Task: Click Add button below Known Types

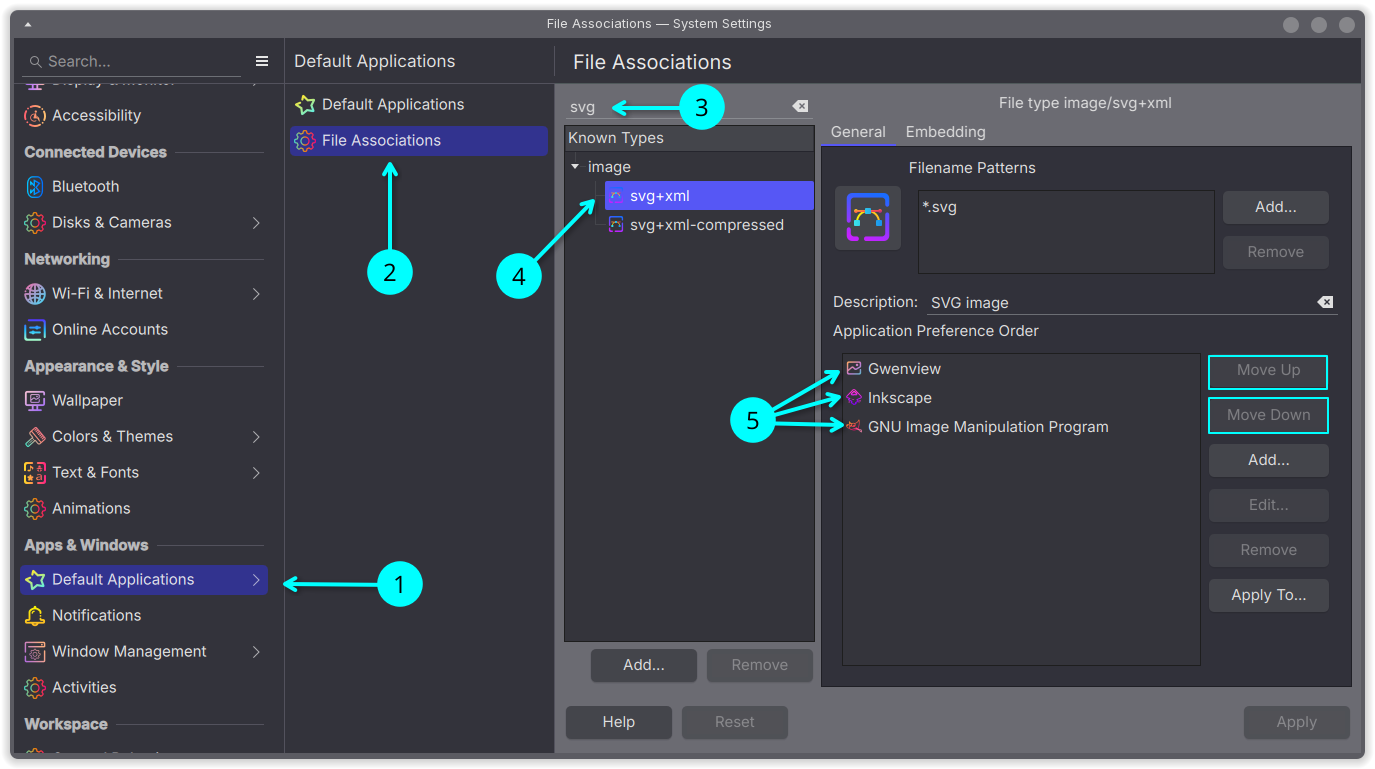Action: click(x=644, y=665)
